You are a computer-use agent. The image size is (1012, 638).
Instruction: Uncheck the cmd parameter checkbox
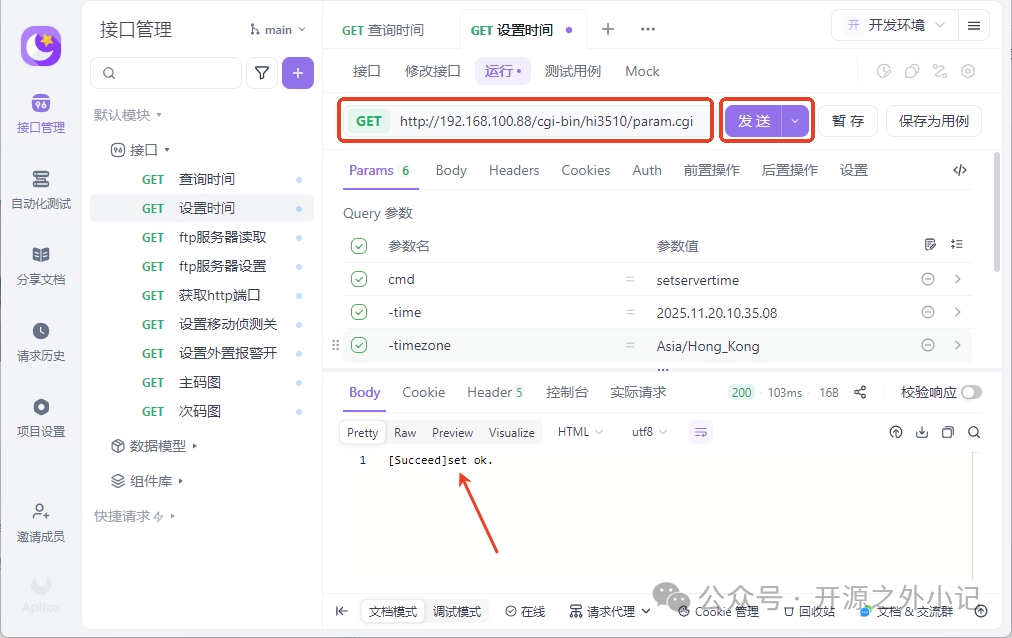coord(359,279)
